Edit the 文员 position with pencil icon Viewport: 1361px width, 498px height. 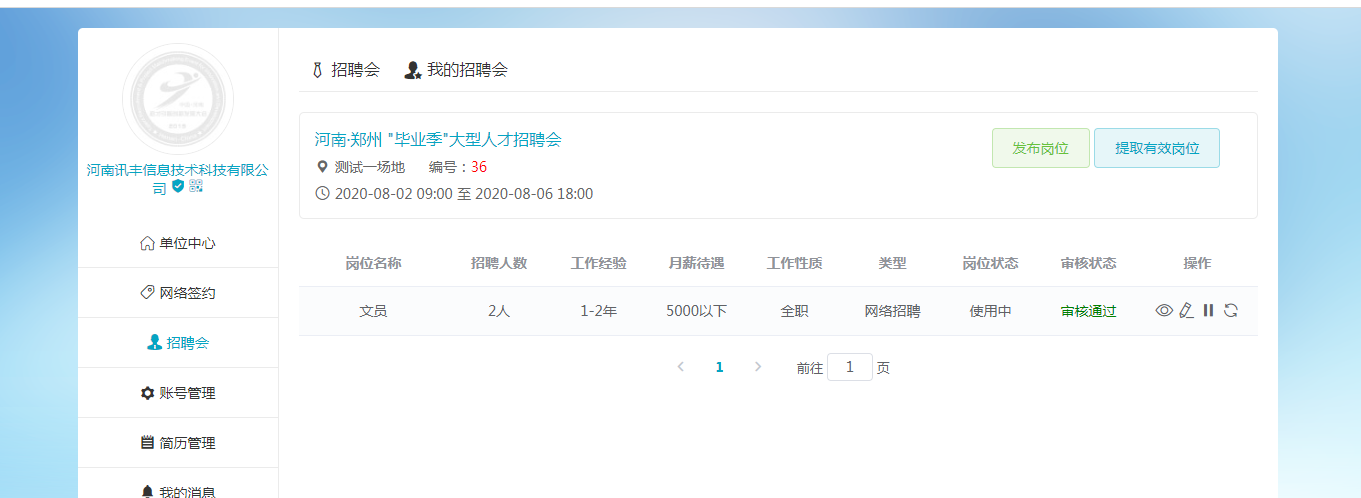pyautogui.click(x=1186, y=311)
